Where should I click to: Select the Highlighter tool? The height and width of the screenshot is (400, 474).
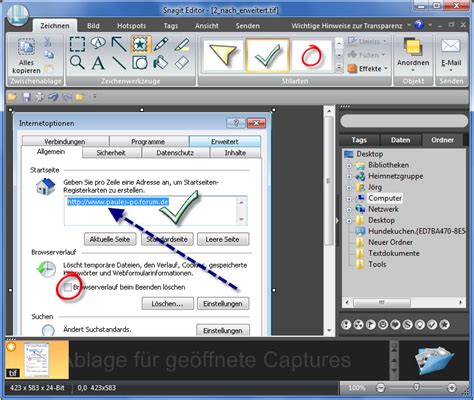pos(182,44)
